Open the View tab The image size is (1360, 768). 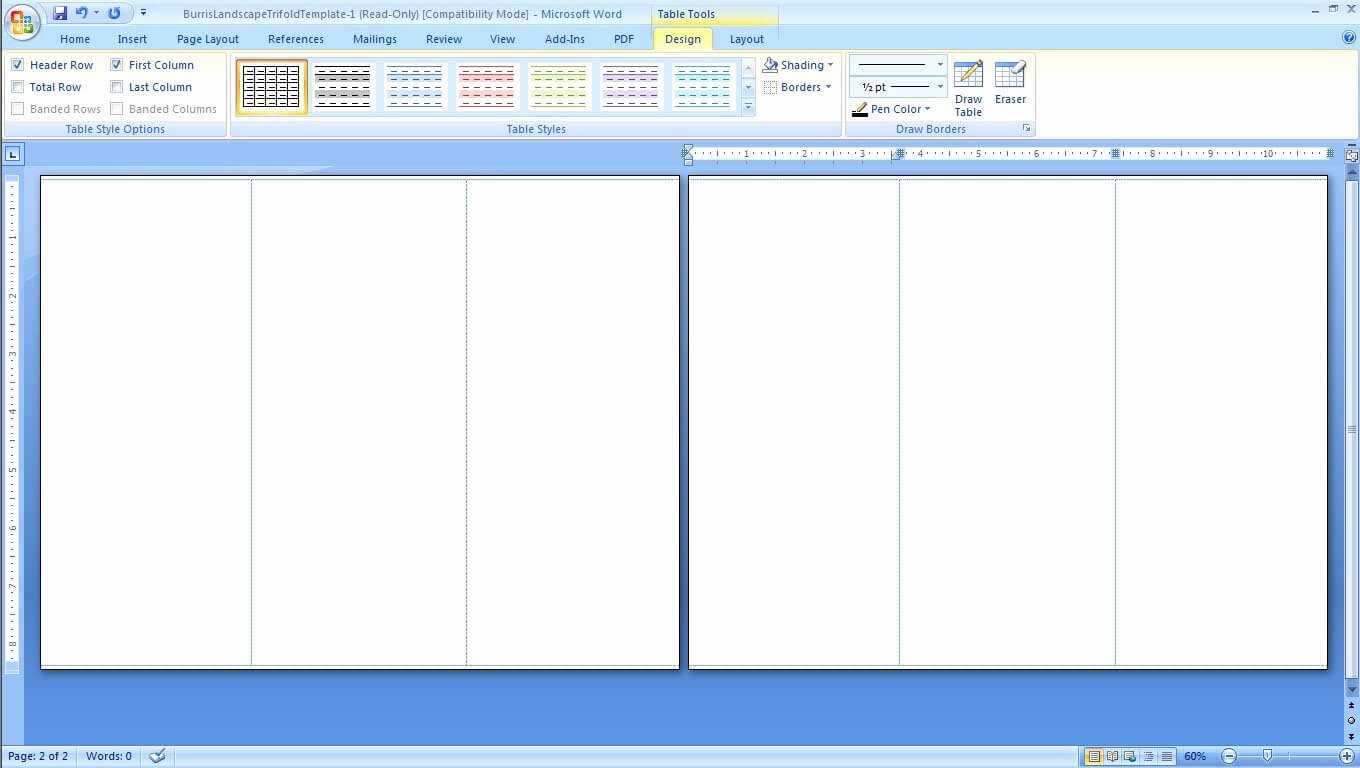point(503,39)
